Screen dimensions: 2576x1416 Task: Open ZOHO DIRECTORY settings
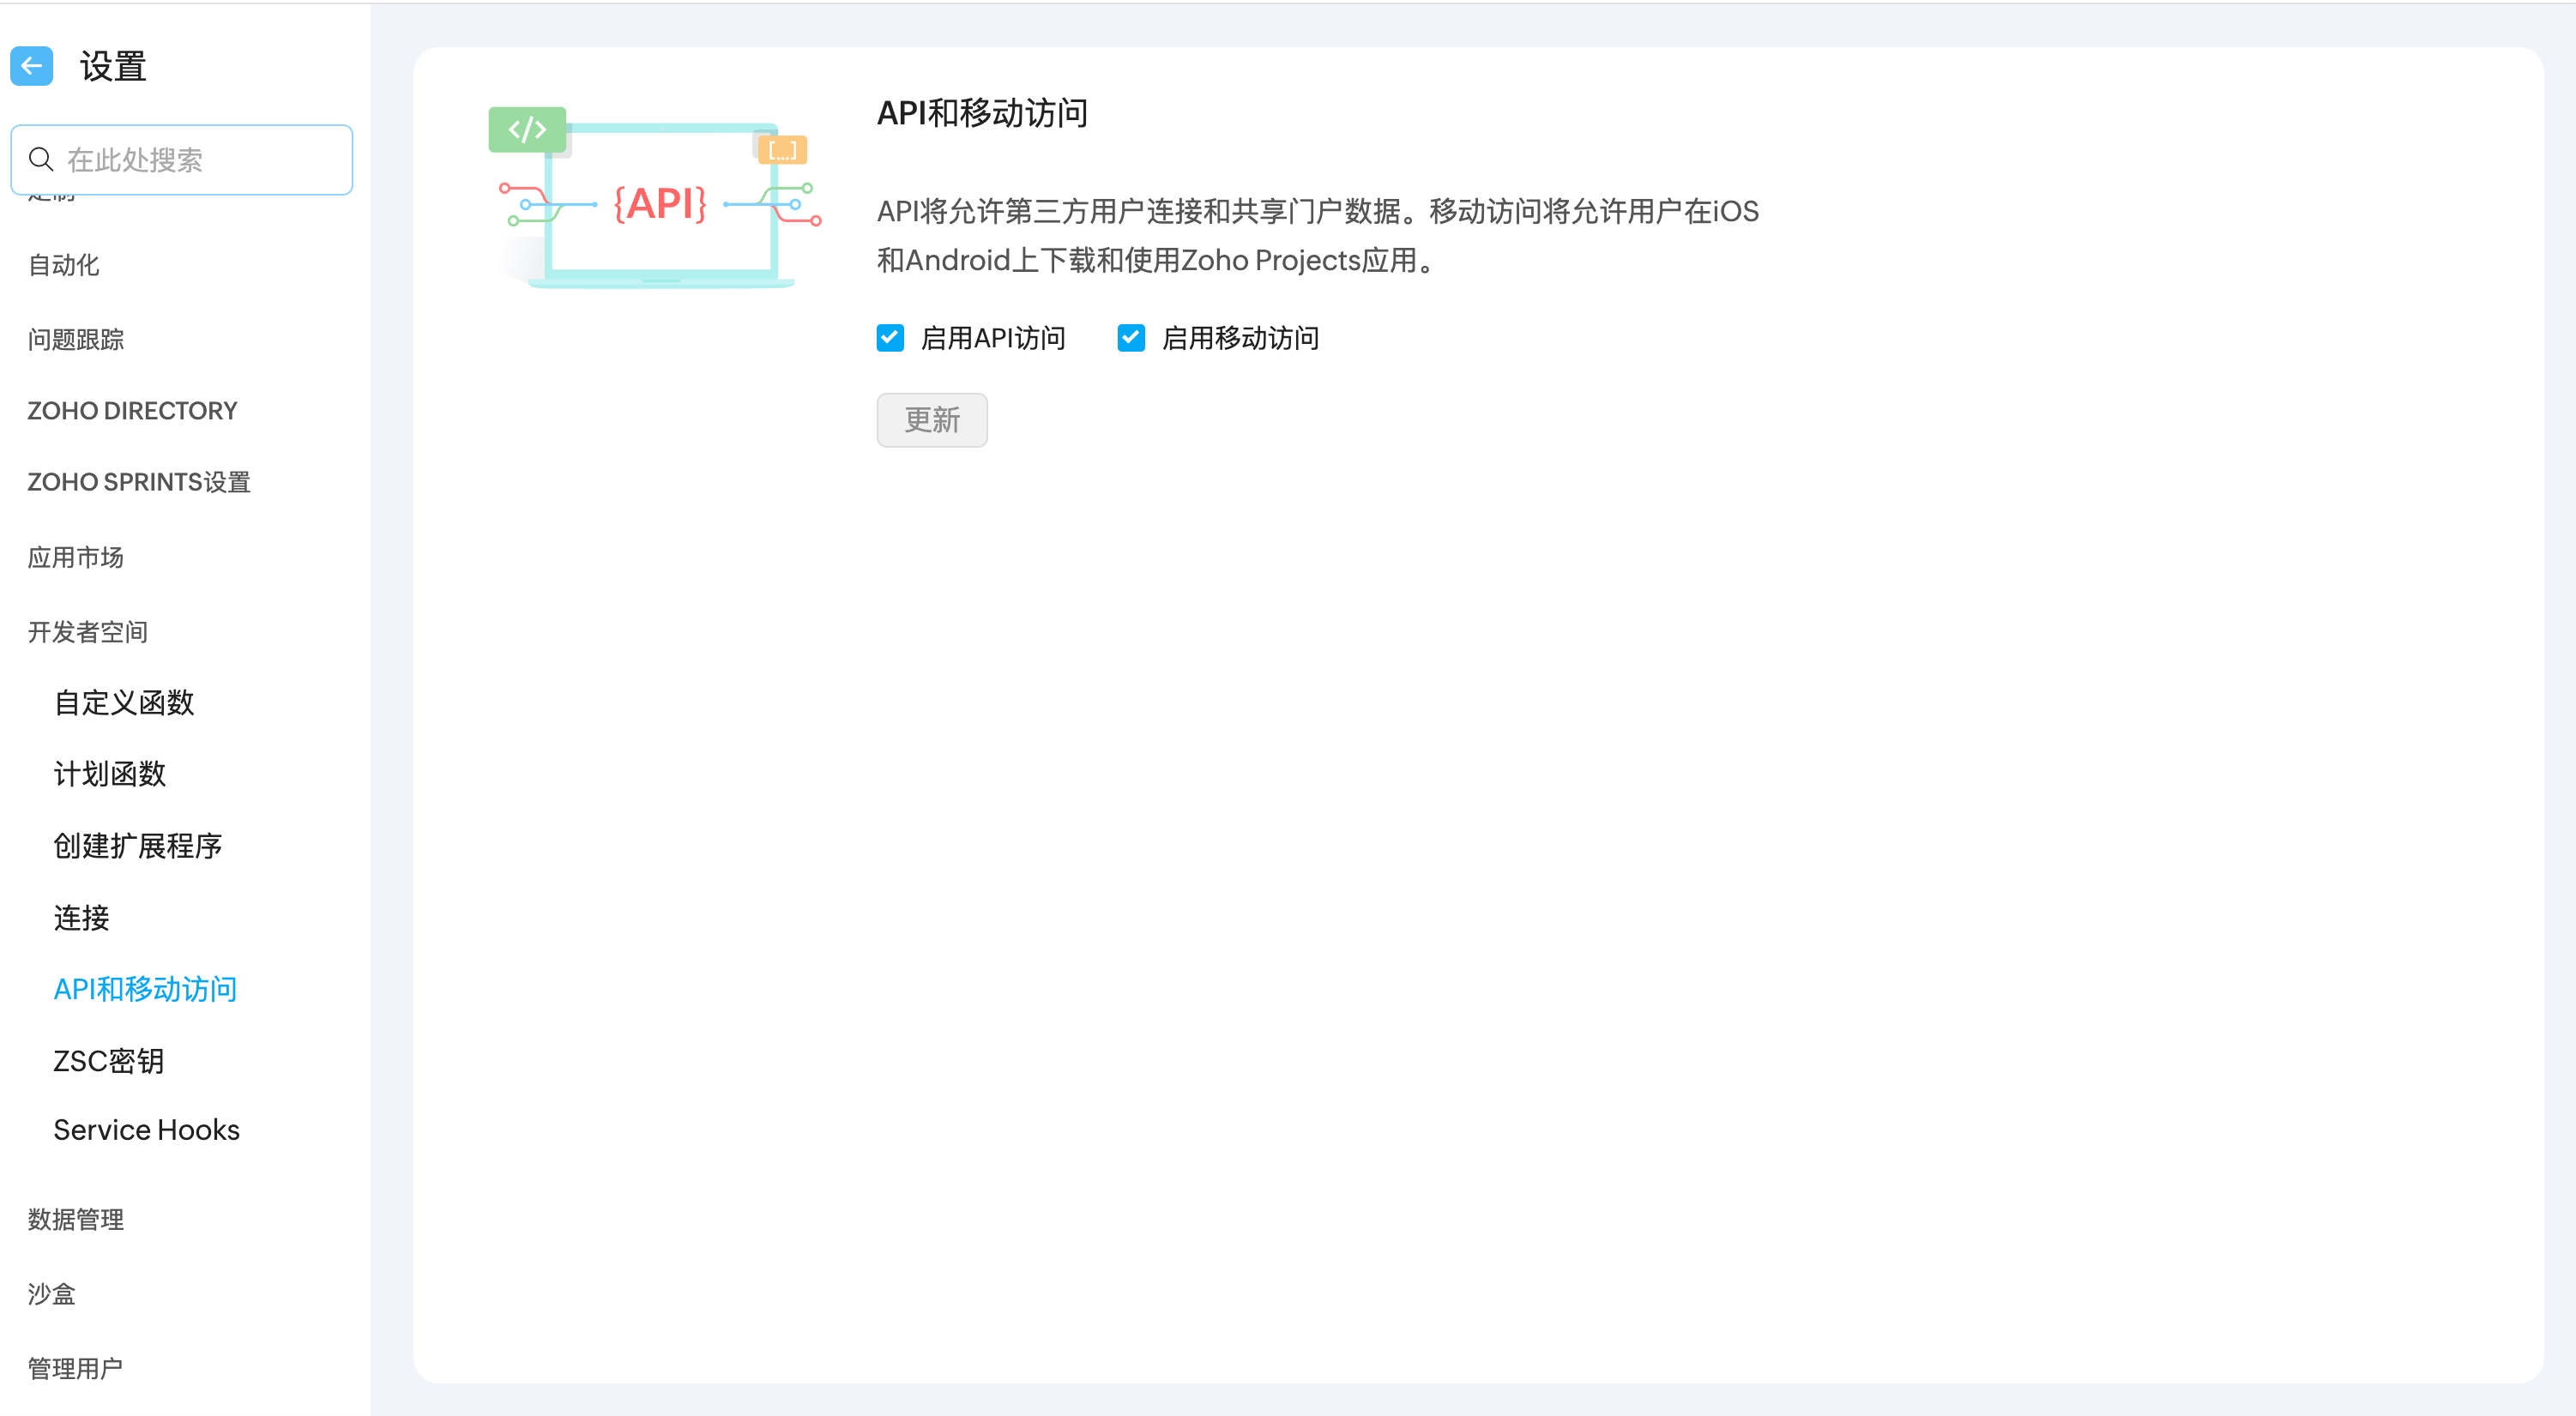click(132, 411)
